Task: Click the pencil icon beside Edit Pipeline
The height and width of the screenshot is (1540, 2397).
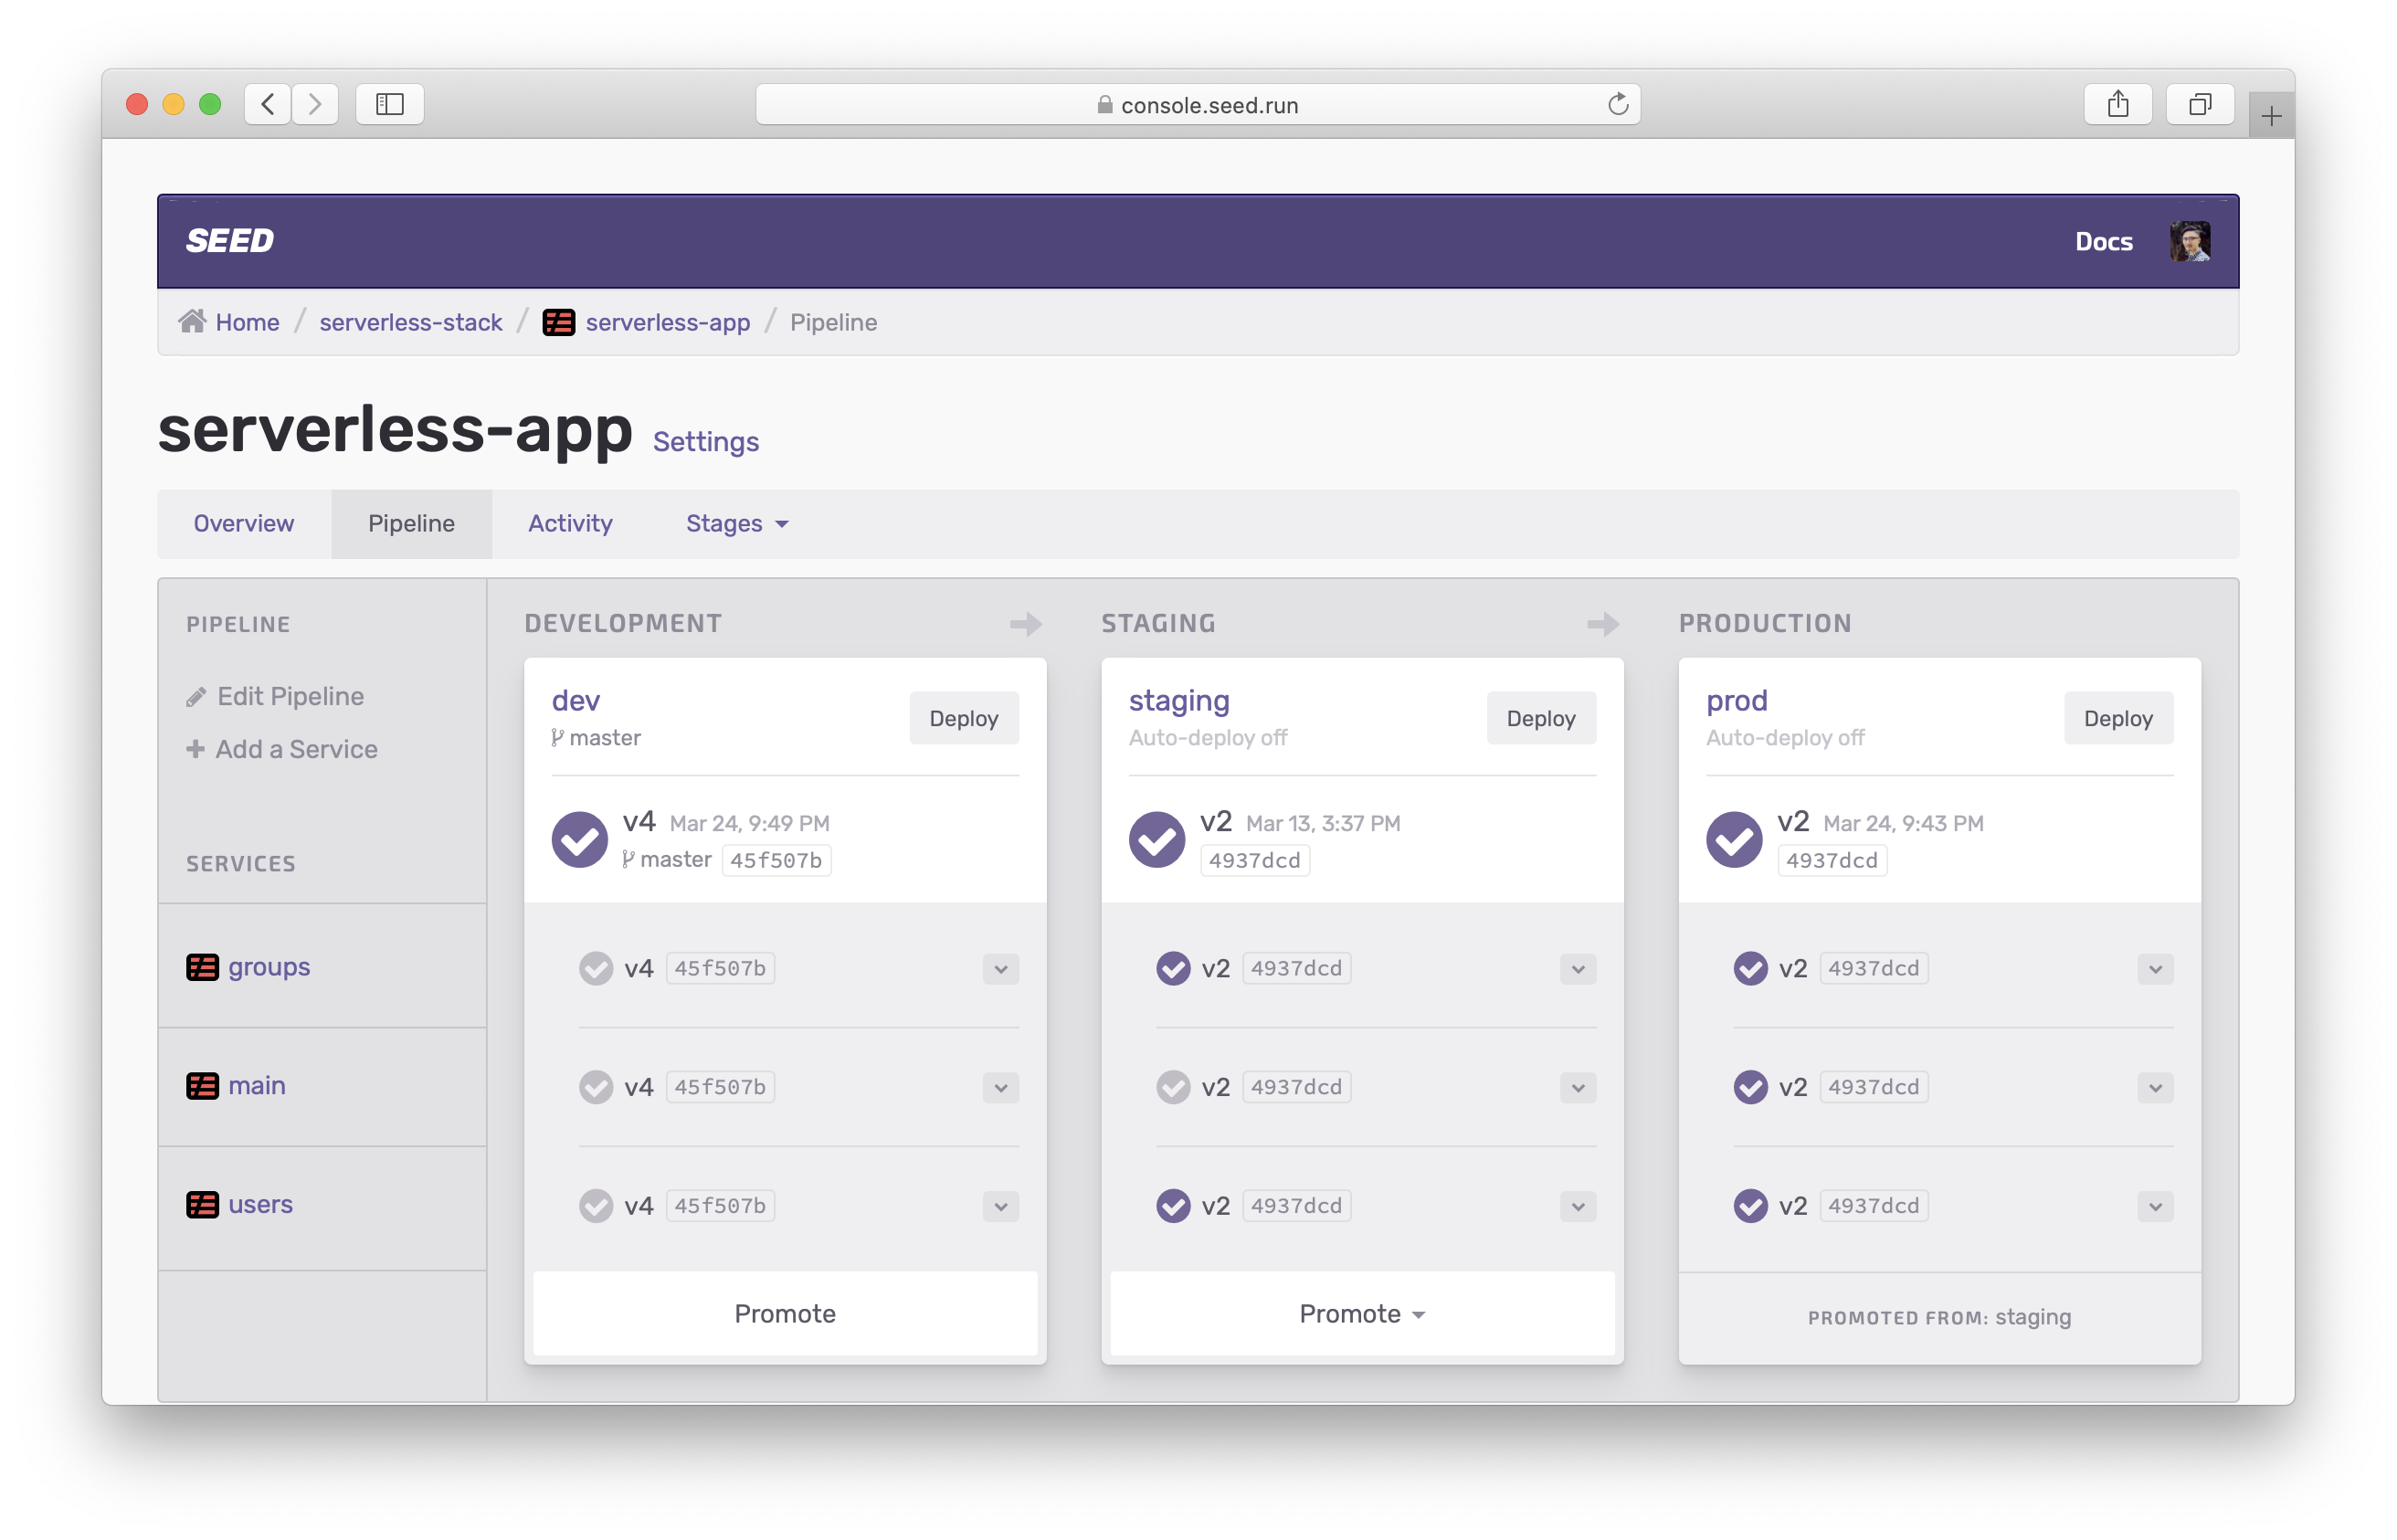Action: (196, 697)
